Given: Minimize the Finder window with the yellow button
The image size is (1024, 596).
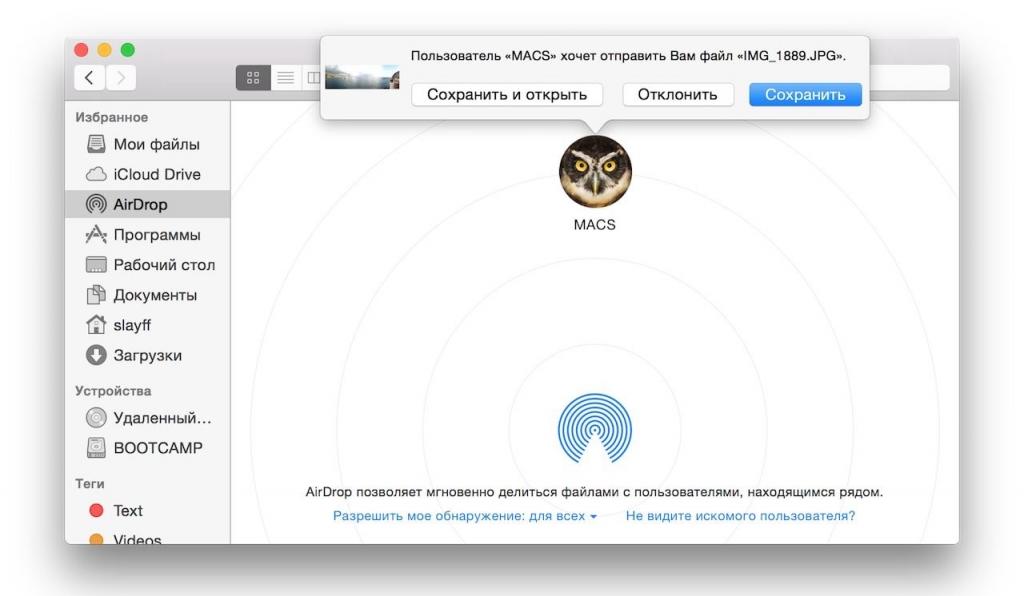Looking at the screenshot, I should (104, 50).
